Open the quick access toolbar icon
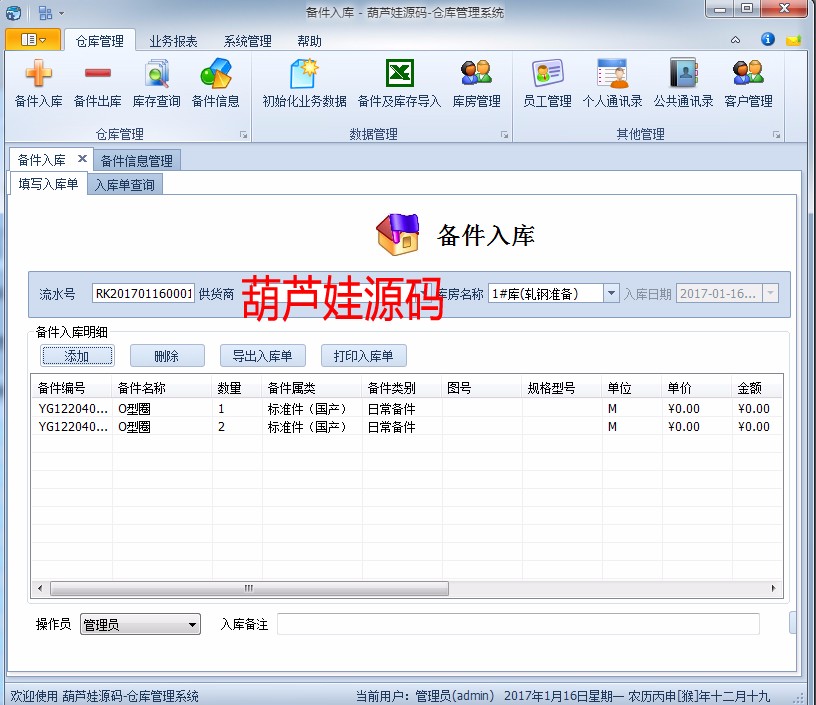Viewport: 816px width, 705px height. point(45,12)
